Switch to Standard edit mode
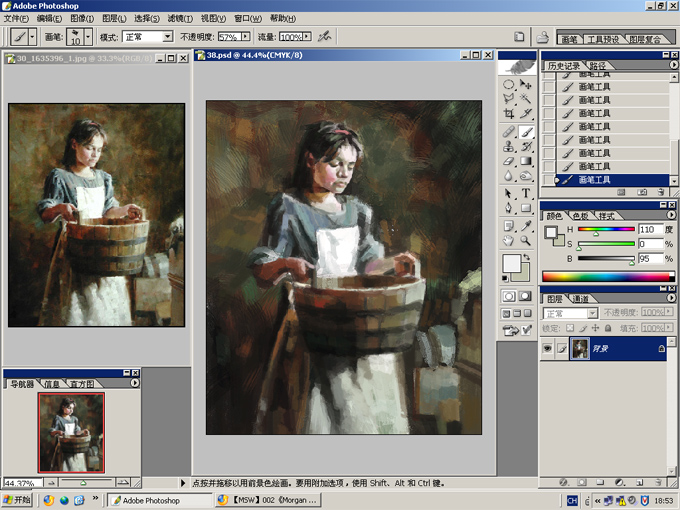 509,296
